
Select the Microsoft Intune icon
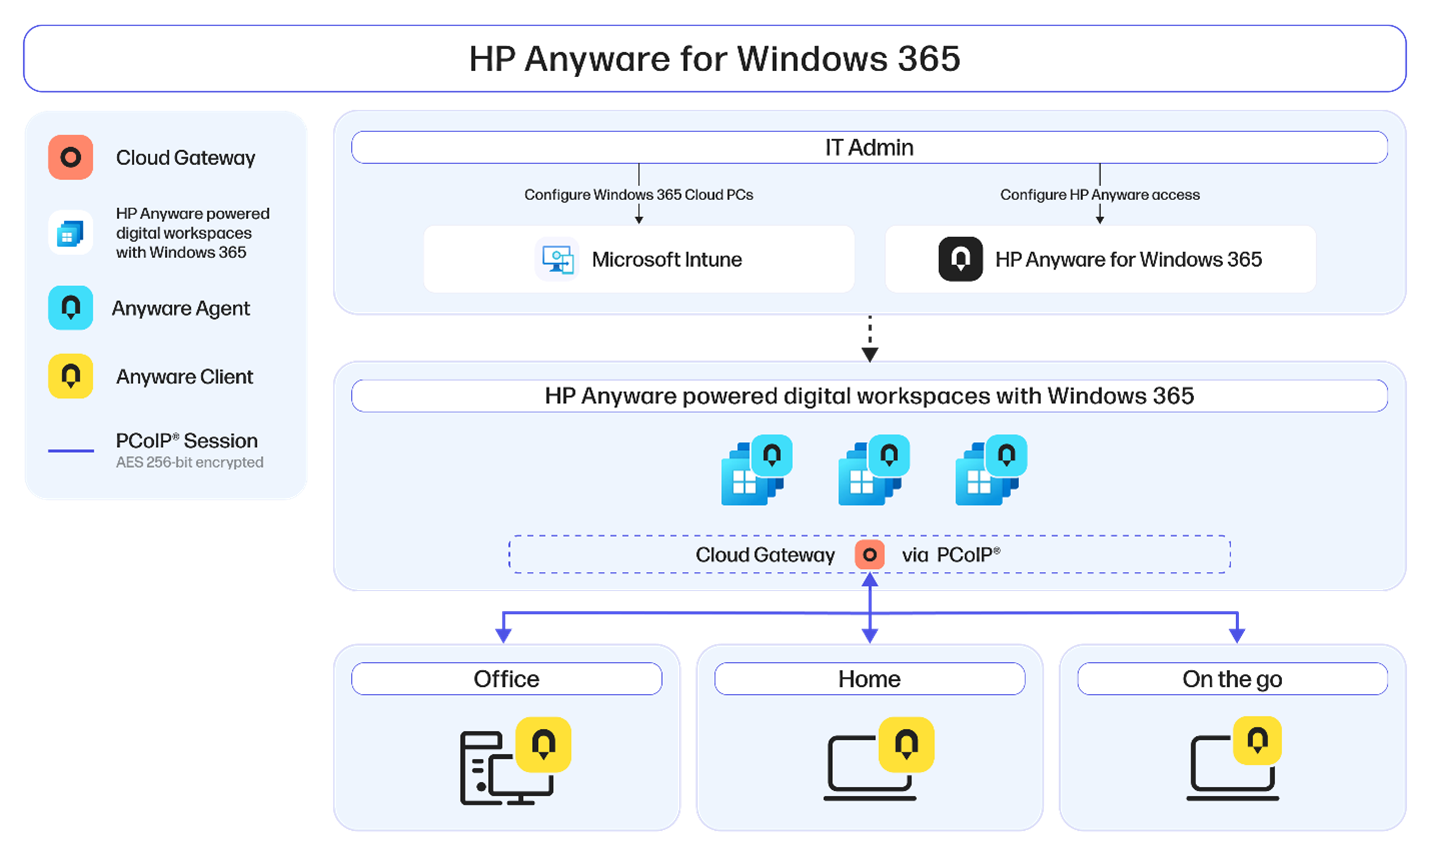558,260
